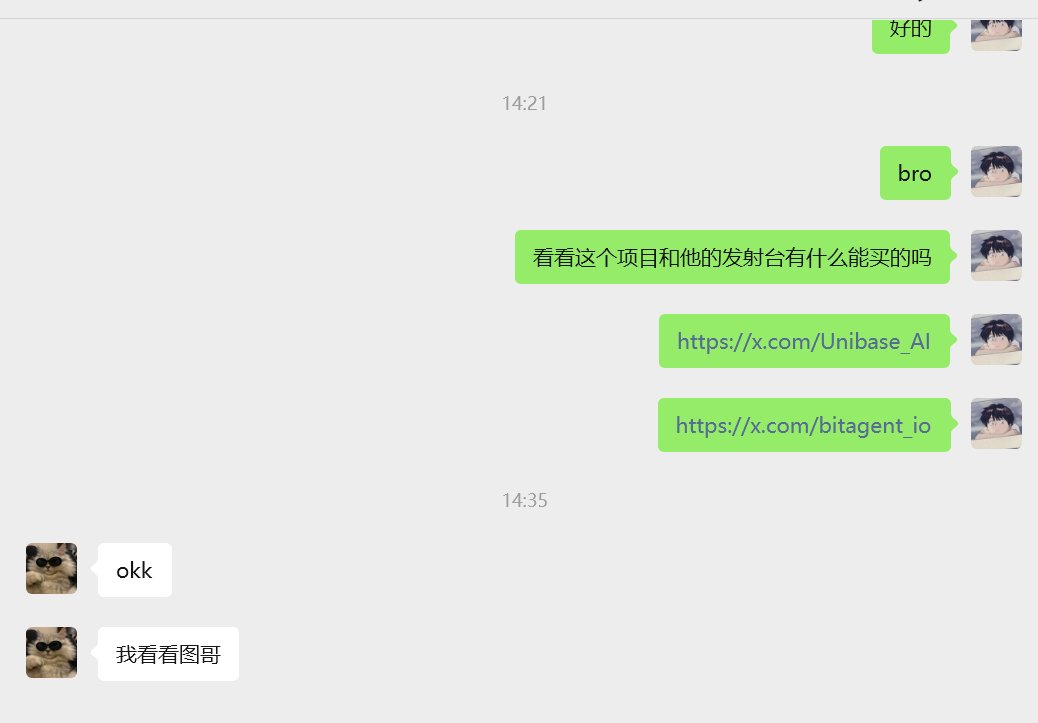
Task: Click the green bubble containing bitagent_io URL
Action: pyautogui.click(x=804, y=425)
